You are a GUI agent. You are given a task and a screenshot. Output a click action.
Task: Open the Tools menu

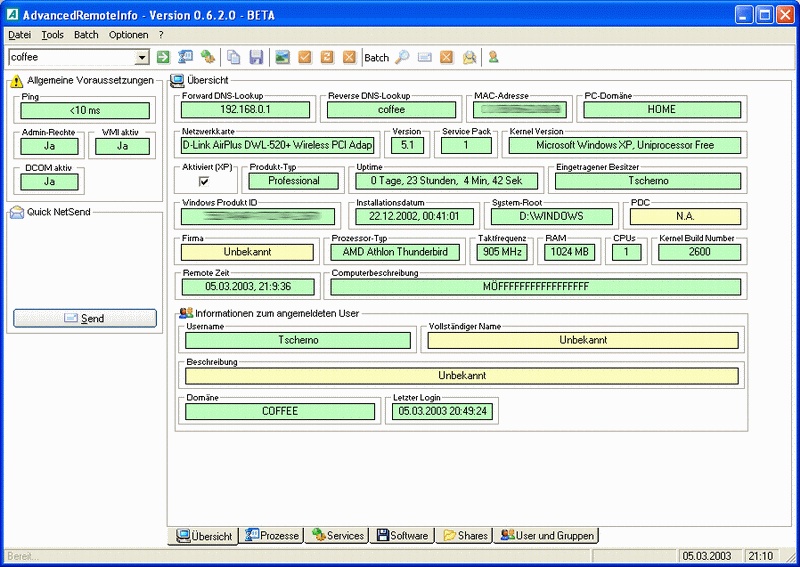pos(53,35)
